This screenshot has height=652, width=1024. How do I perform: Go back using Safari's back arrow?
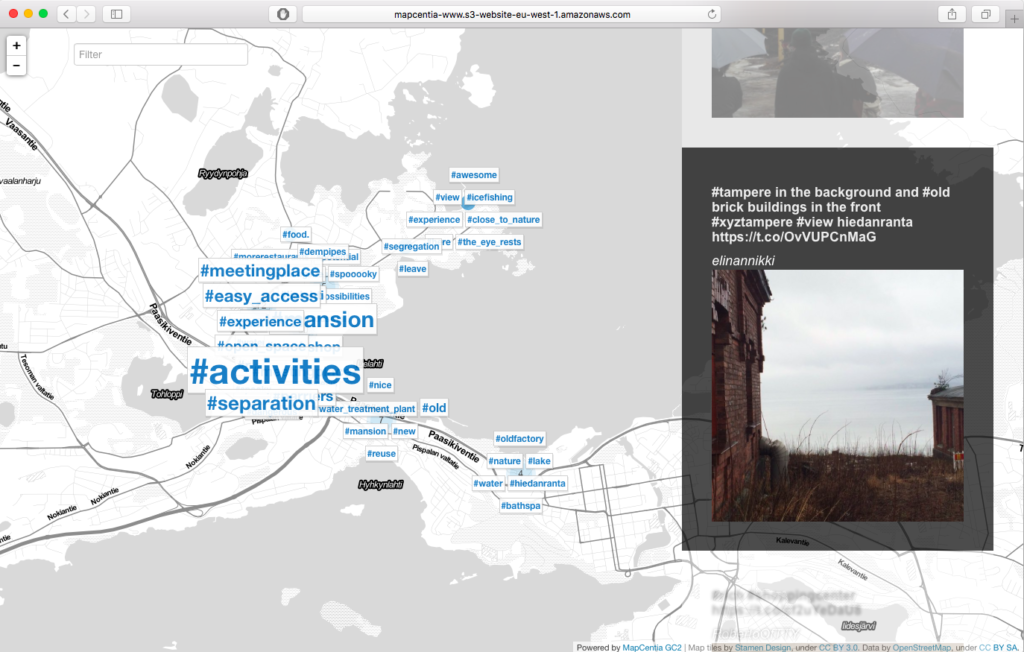66,14
